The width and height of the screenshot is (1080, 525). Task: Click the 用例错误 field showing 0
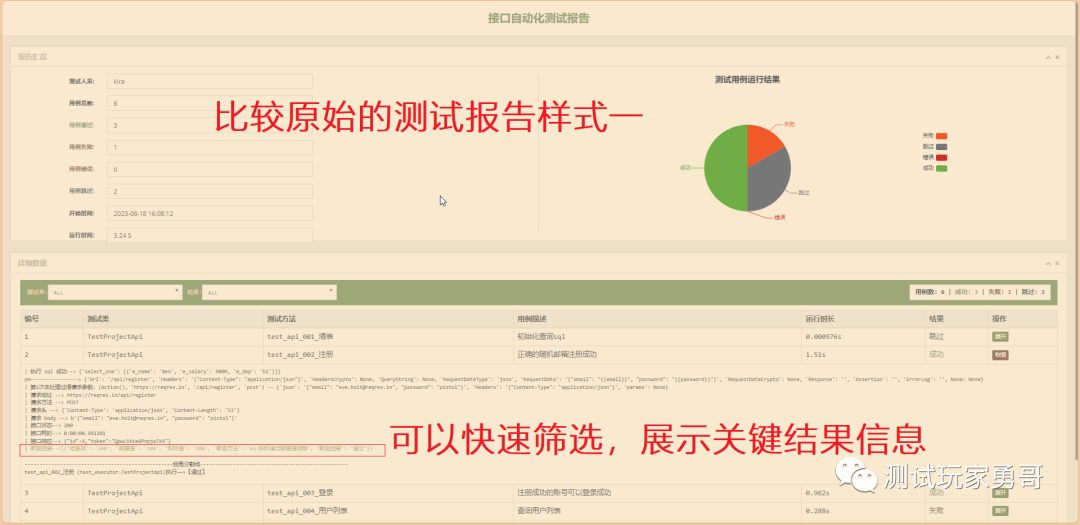[x=210, y=169]
